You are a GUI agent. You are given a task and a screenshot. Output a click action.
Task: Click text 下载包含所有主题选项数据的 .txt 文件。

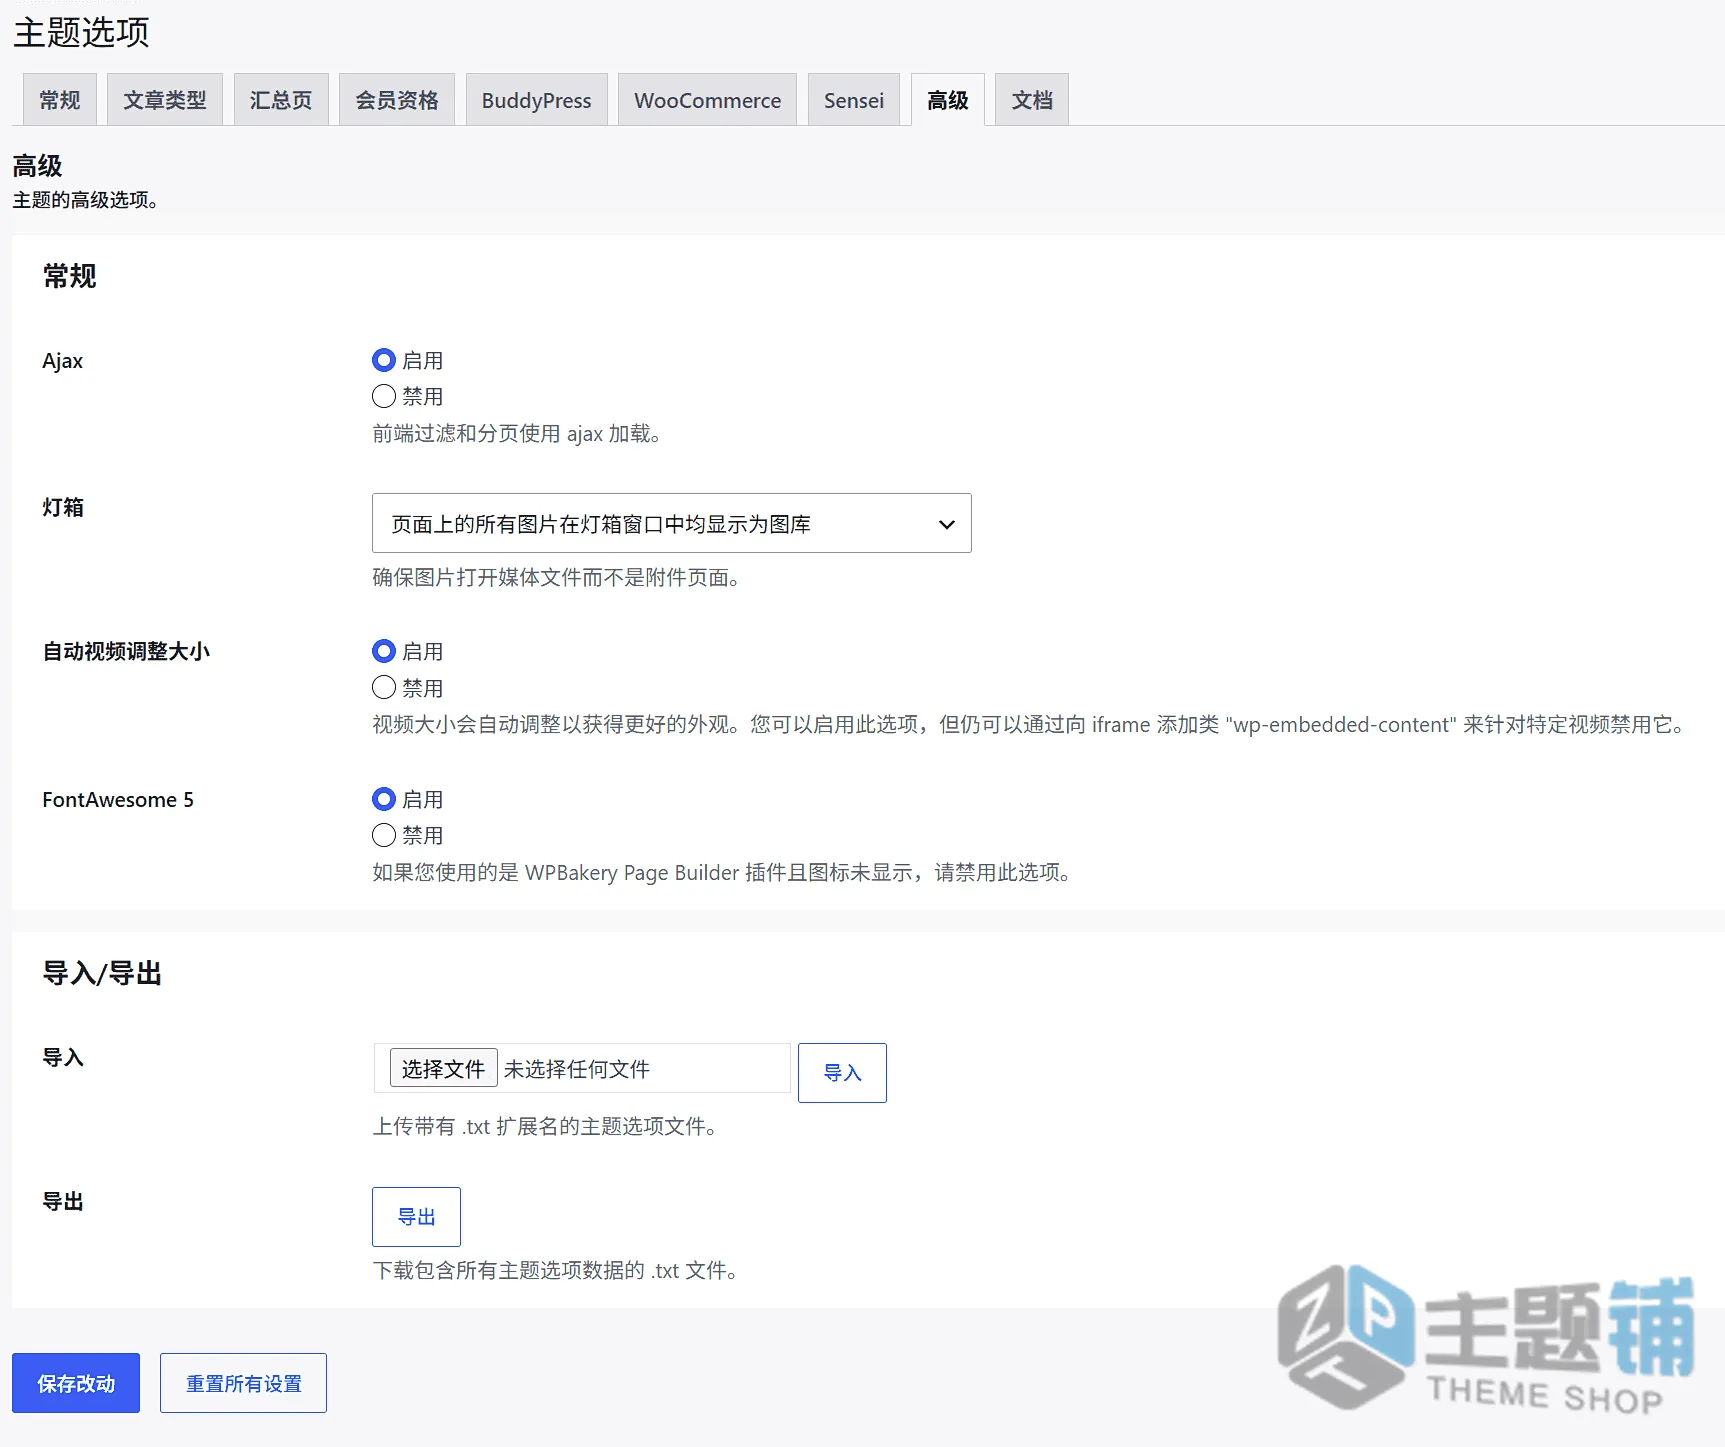(x=555, y=1271)
